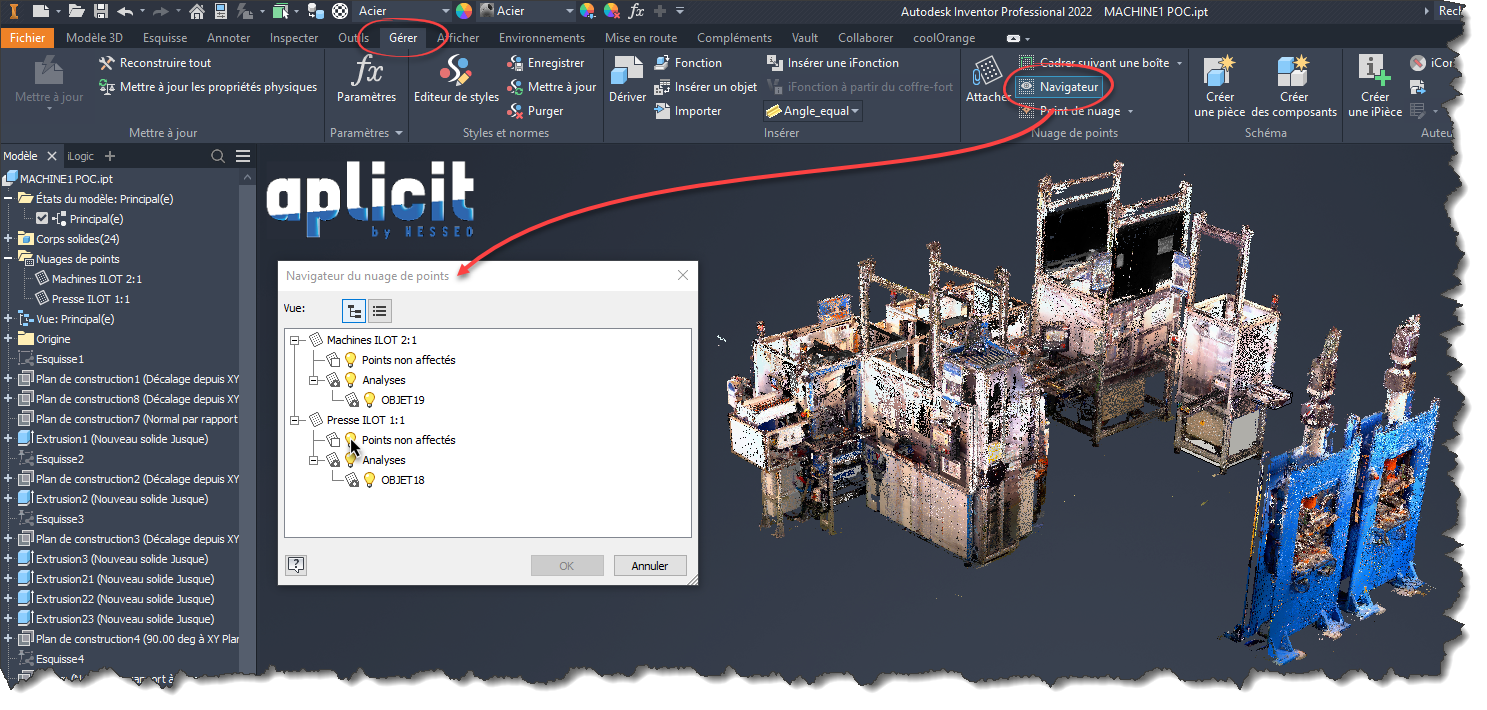Viewport: 1487px width, 710px height.
Task: Collapse Machines ILOT 2:1 tree node
Action: click(x=295, y=340)
